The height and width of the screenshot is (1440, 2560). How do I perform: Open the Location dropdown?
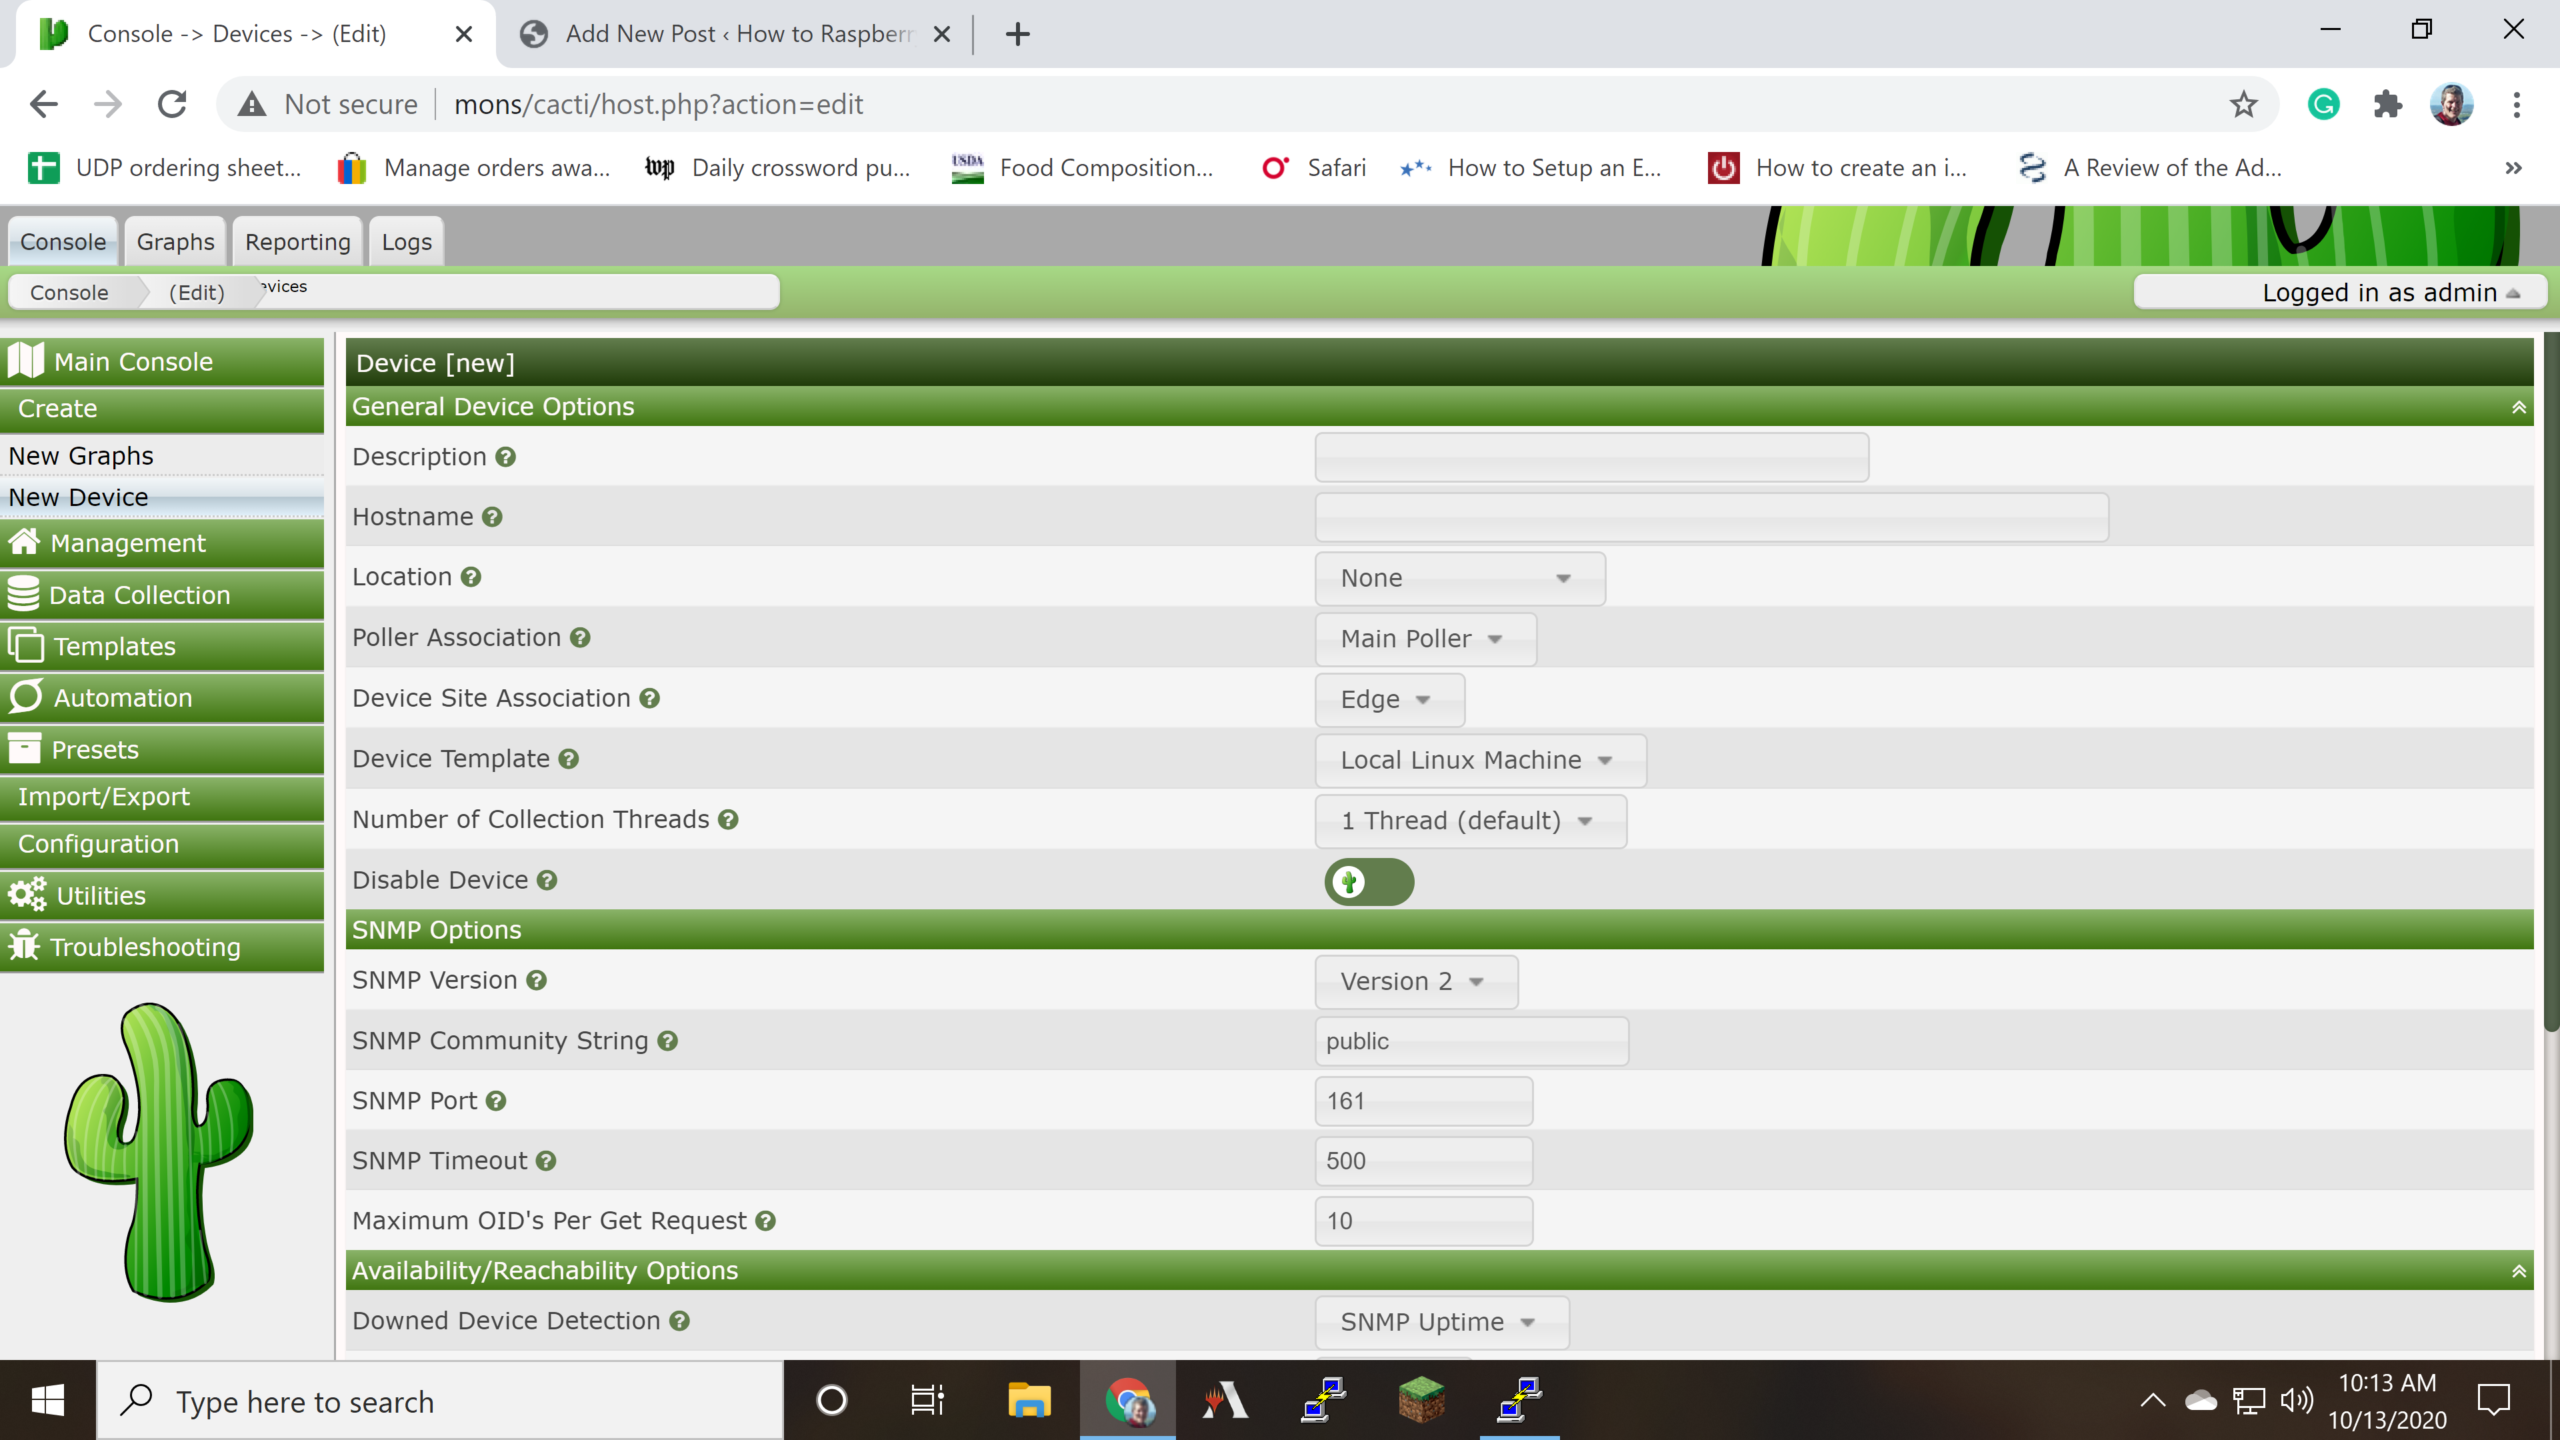1459,578
